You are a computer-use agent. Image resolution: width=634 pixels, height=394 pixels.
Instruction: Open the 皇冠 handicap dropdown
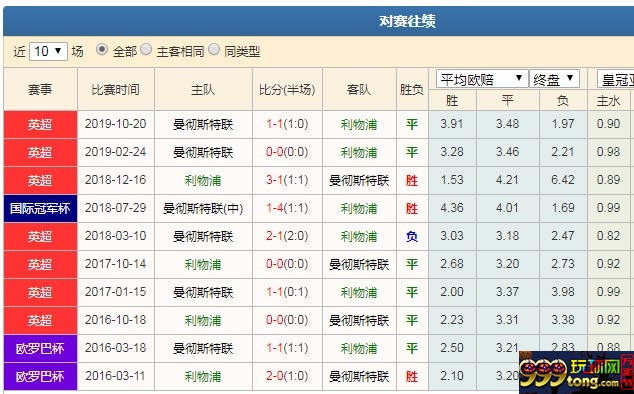(615, 79)
